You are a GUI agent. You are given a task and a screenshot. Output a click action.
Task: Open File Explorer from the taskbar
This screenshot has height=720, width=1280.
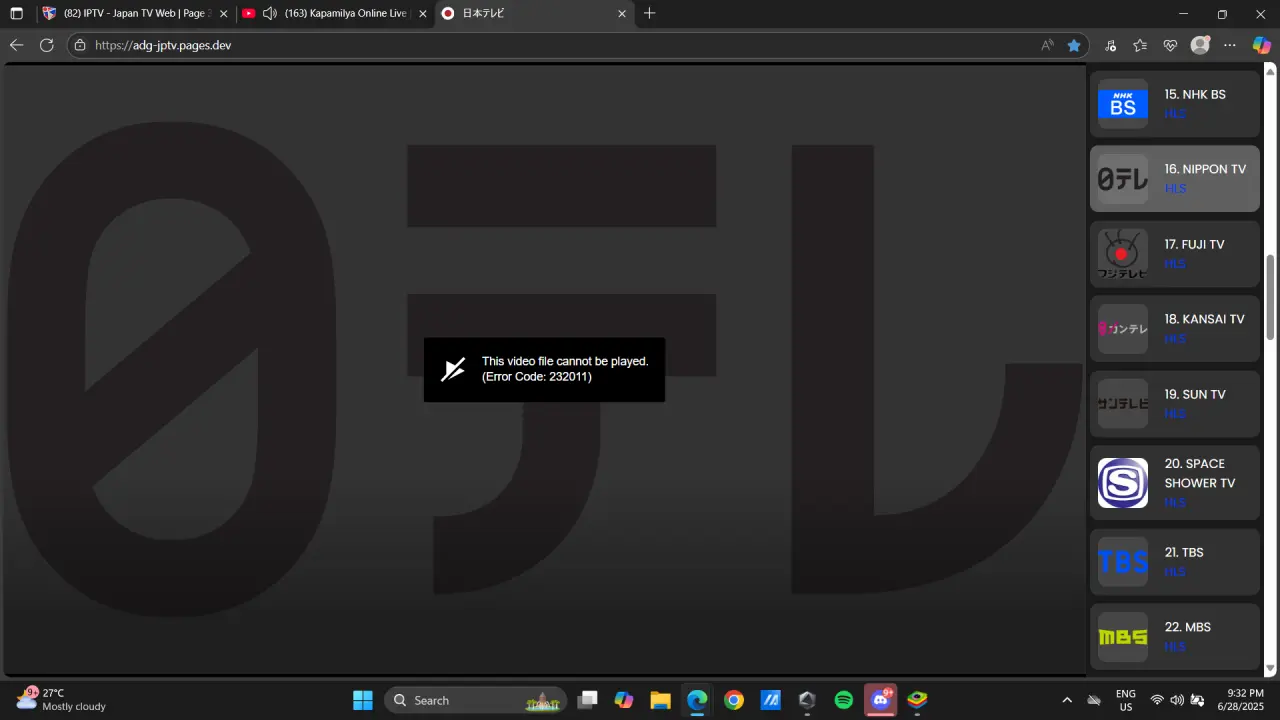tap(660, 700)
